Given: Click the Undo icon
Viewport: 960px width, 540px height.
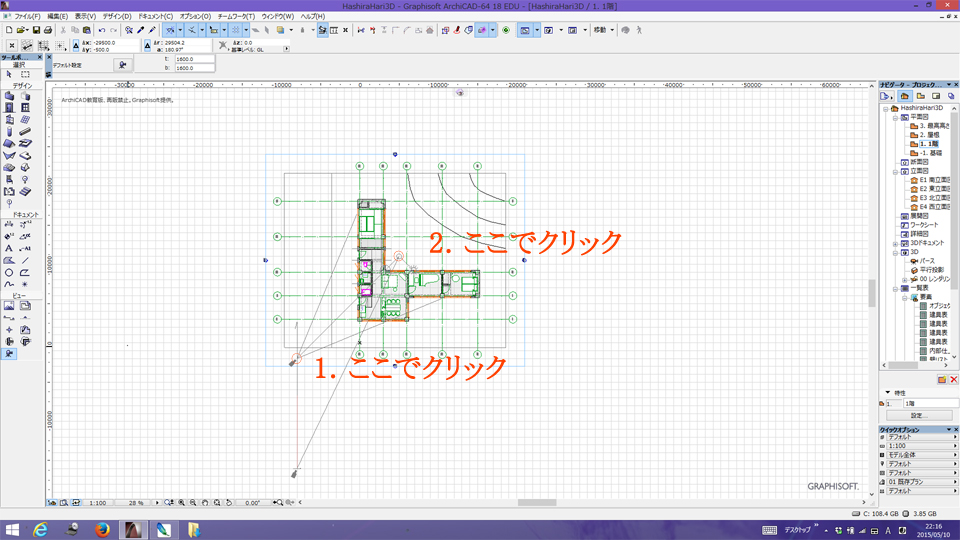Looking at the screenshot, I should 102,30.
